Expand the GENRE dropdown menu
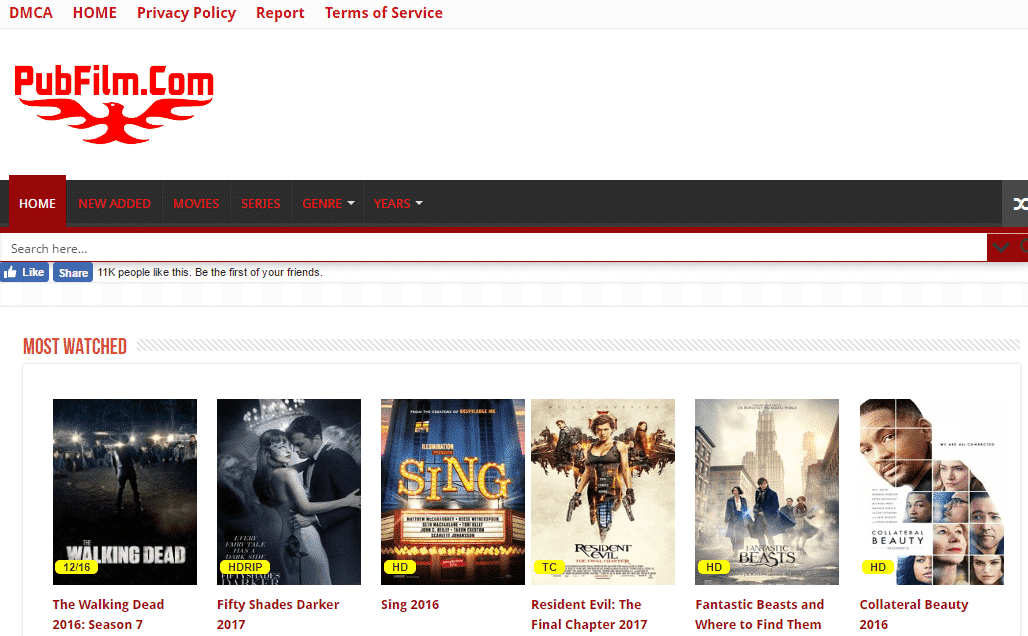The height and width of the screenshot is (636, 1028). coord(328,203)
